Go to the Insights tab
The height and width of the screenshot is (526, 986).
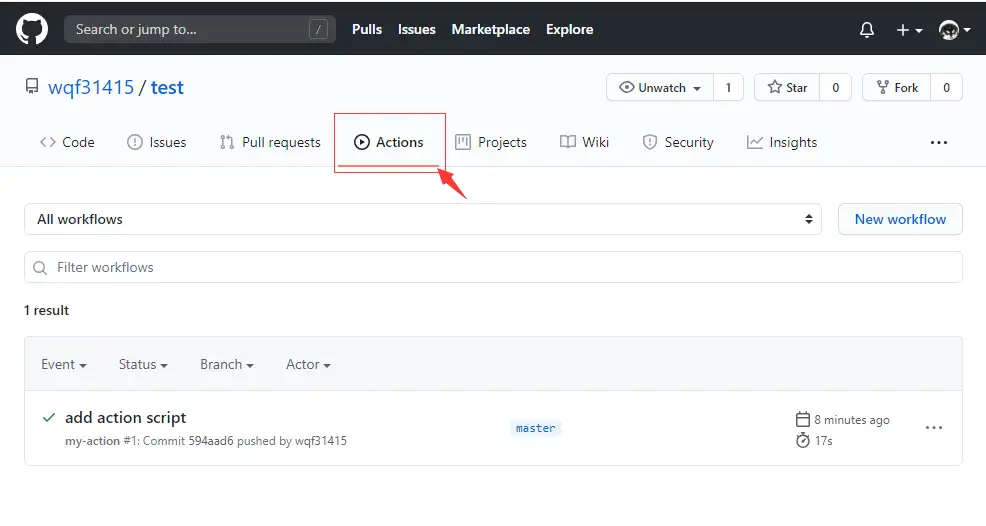pos(782,142)
